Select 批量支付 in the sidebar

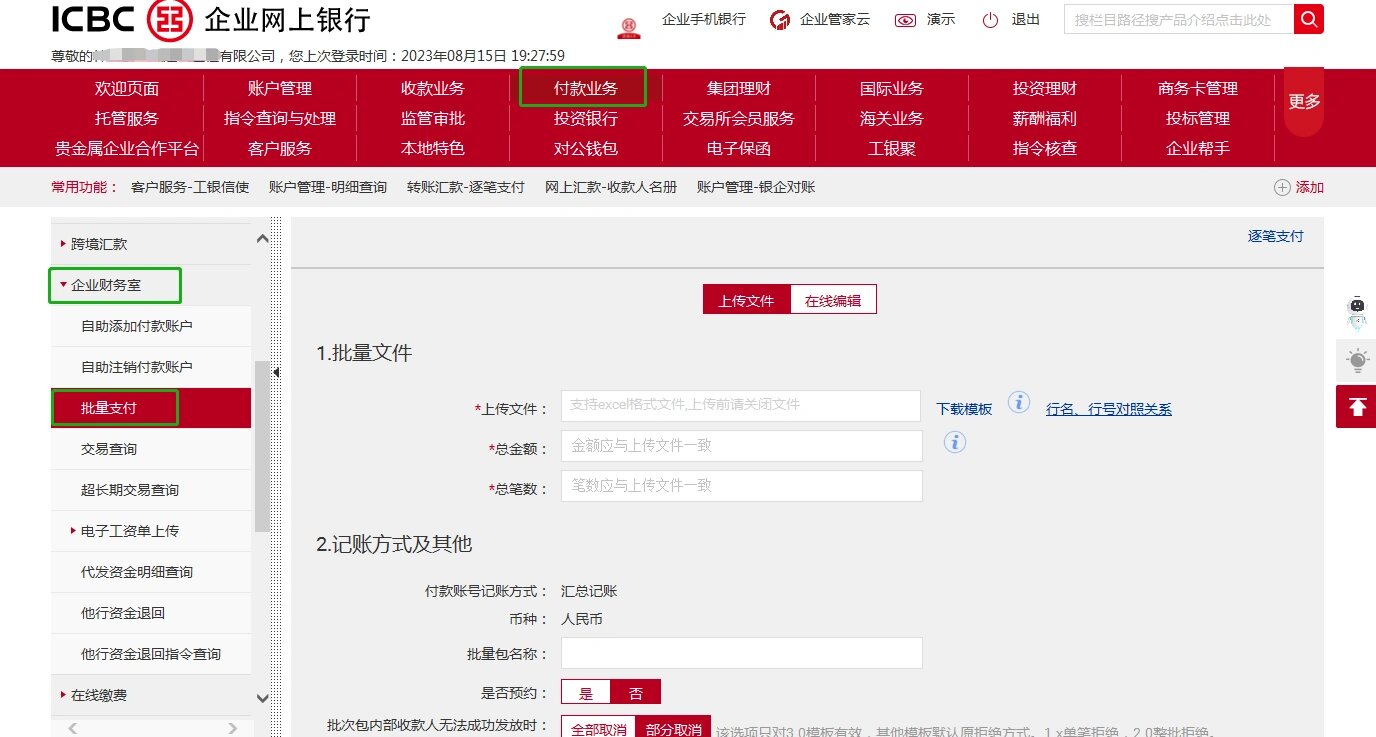point(151,408)
